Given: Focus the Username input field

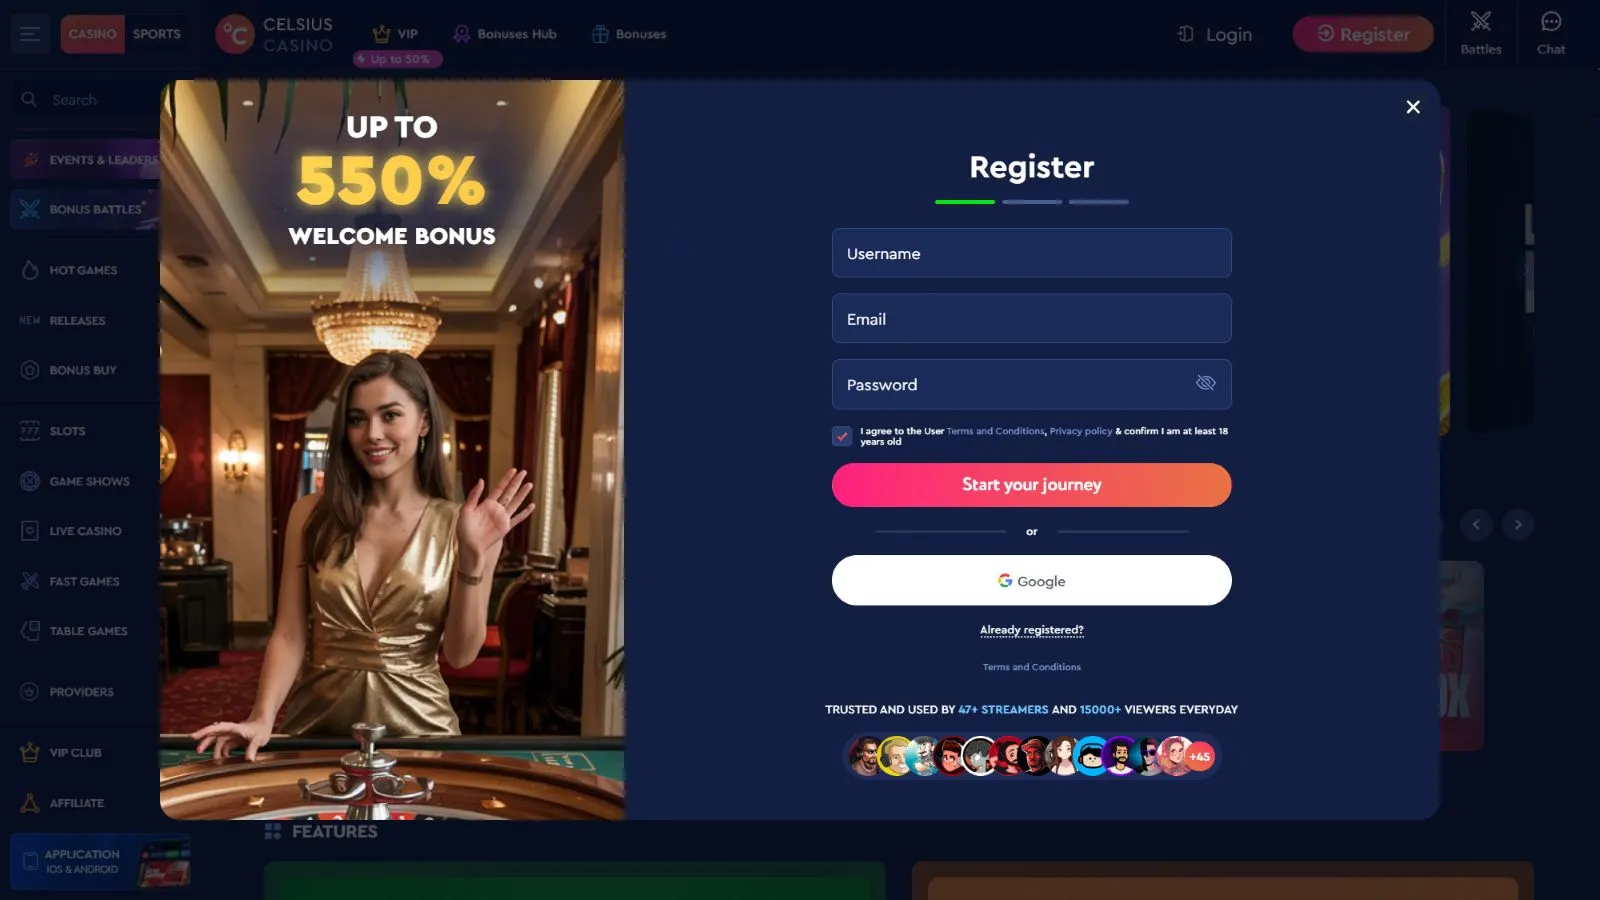Looking at the screenshot, I should [1032, 253].
